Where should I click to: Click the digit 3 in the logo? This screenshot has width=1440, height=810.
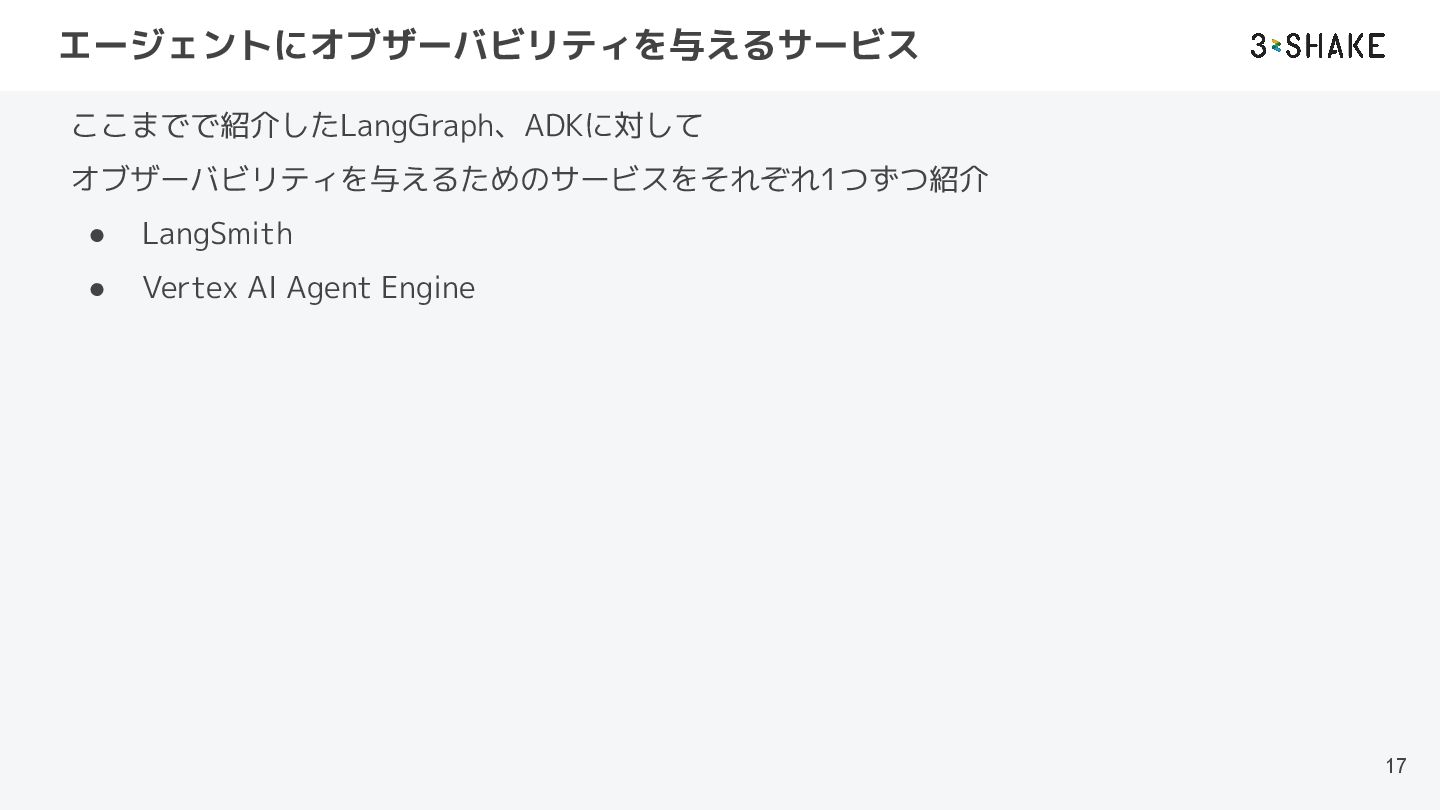(1259, 46)
